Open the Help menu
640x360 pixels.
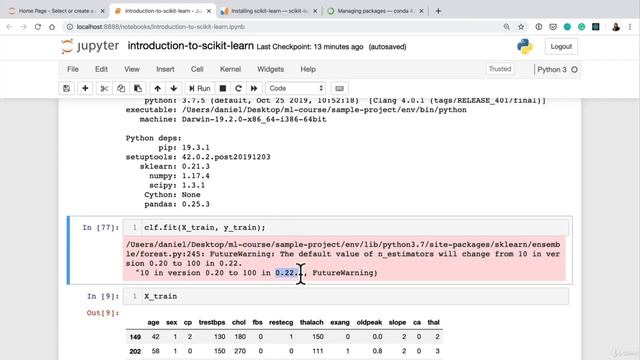tap(308, 69)
